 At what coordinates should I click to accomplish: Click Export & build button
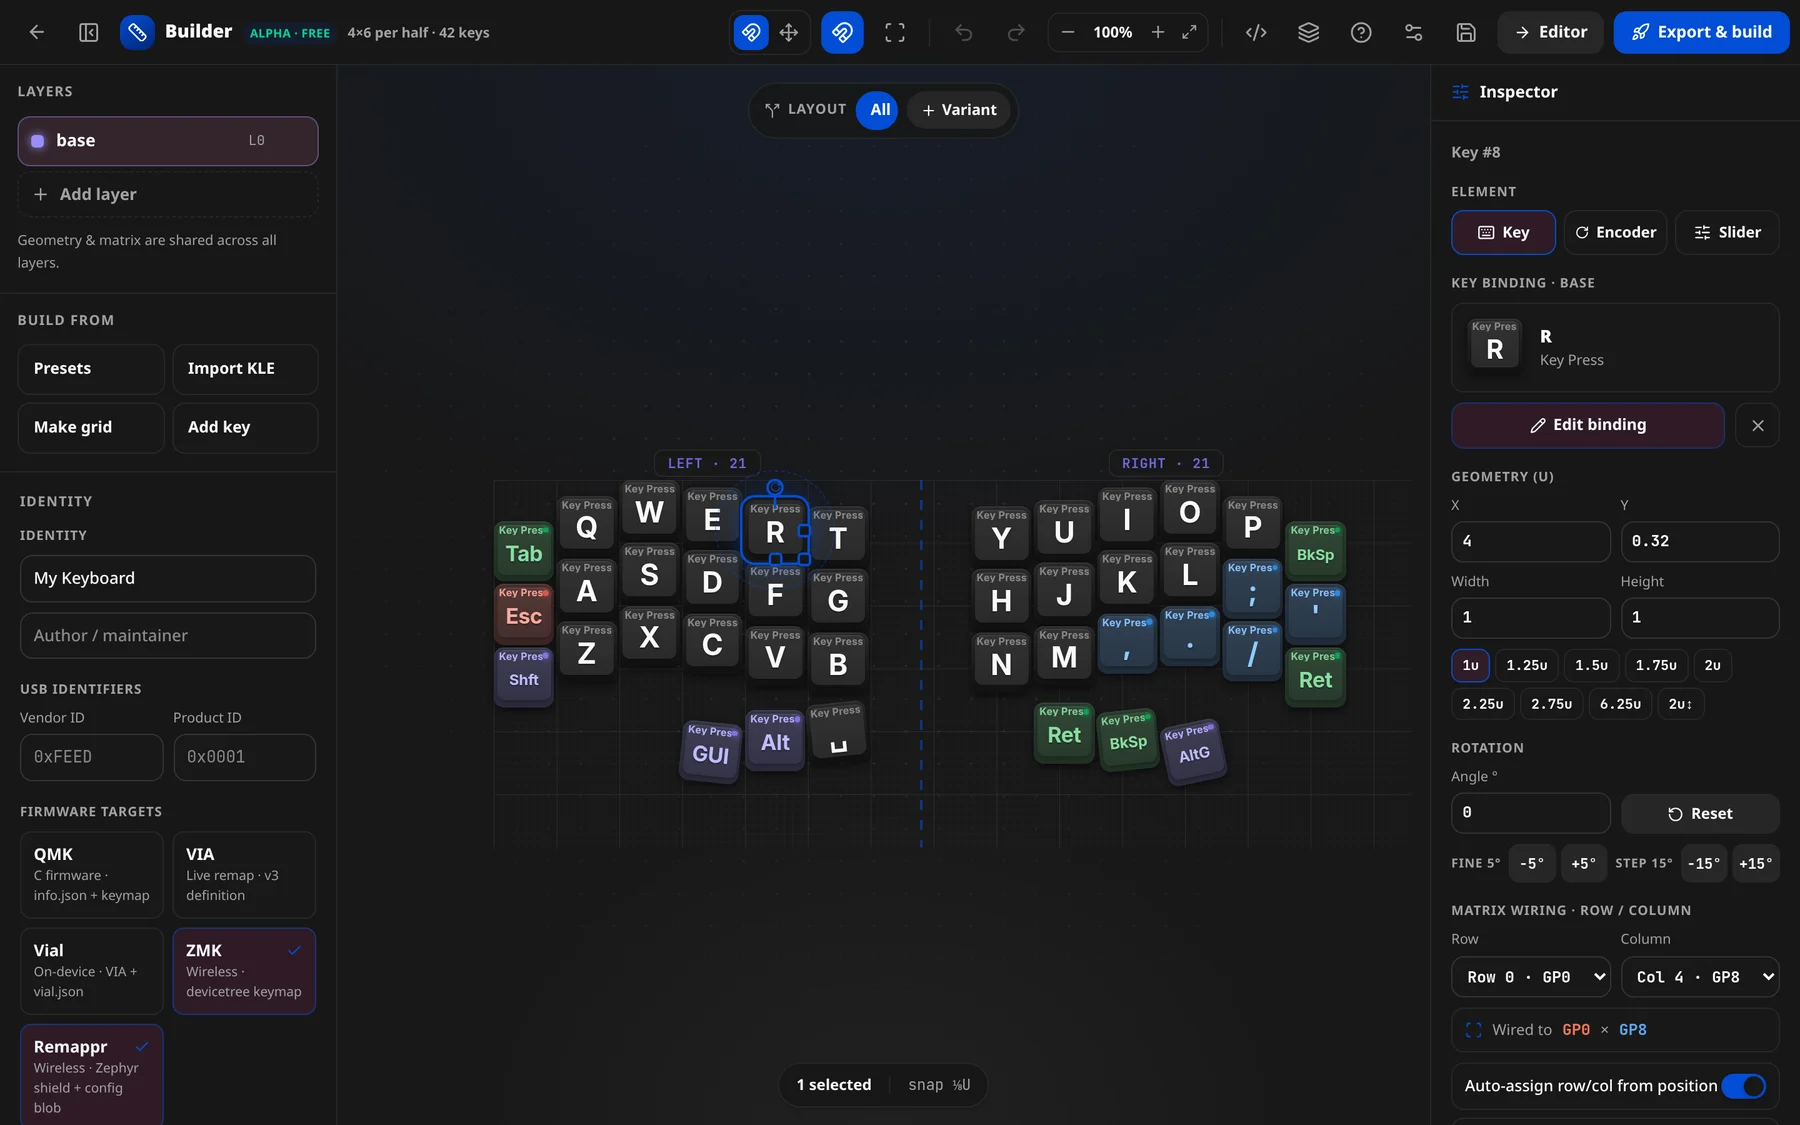tap(1701, 32)
